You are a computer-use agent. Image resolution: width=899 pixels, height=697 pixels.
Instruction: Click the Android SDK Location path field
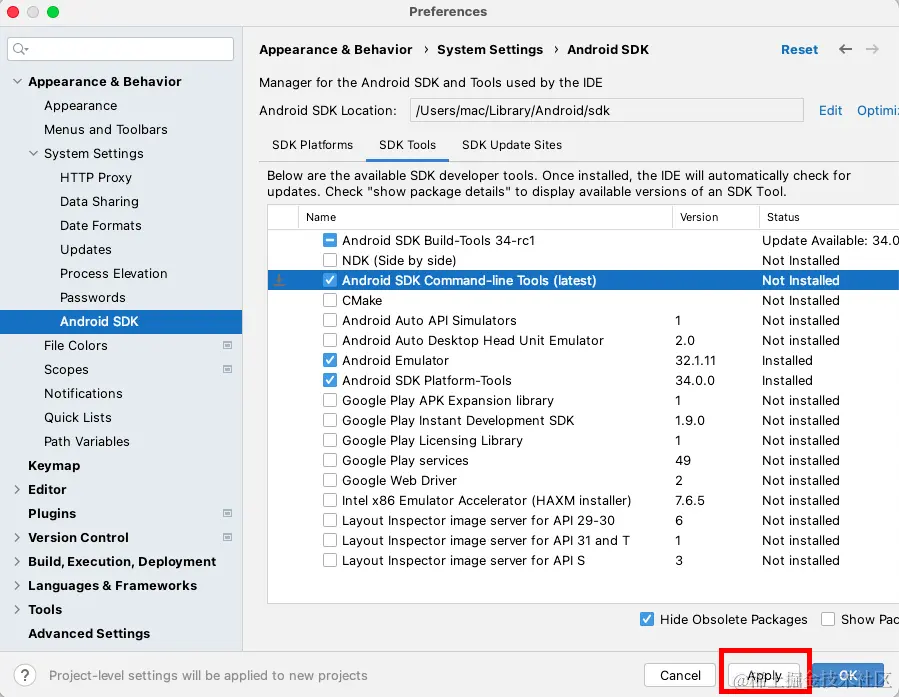[606, 111]
